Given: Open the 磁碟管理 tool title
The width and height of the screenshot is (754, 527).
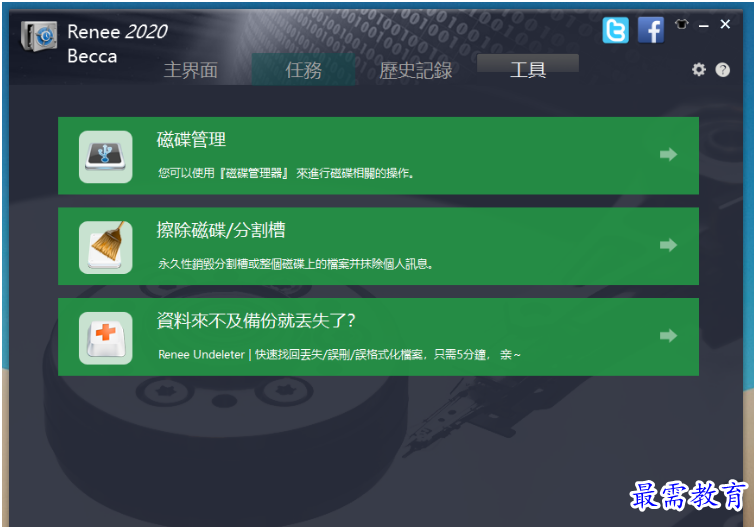Looking at the screenshot, I should coord(191,139).
